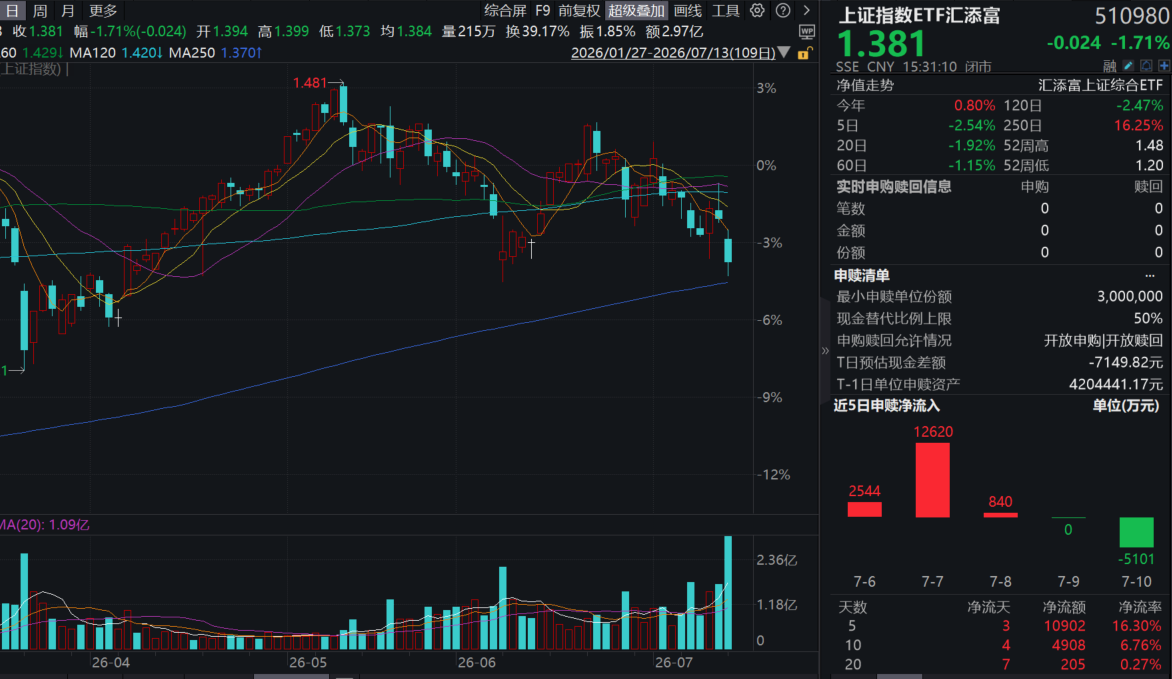Switch to the 月 monthly chart tab
The width and height of the screenshot is (1172, 679).
click(68, 10)
